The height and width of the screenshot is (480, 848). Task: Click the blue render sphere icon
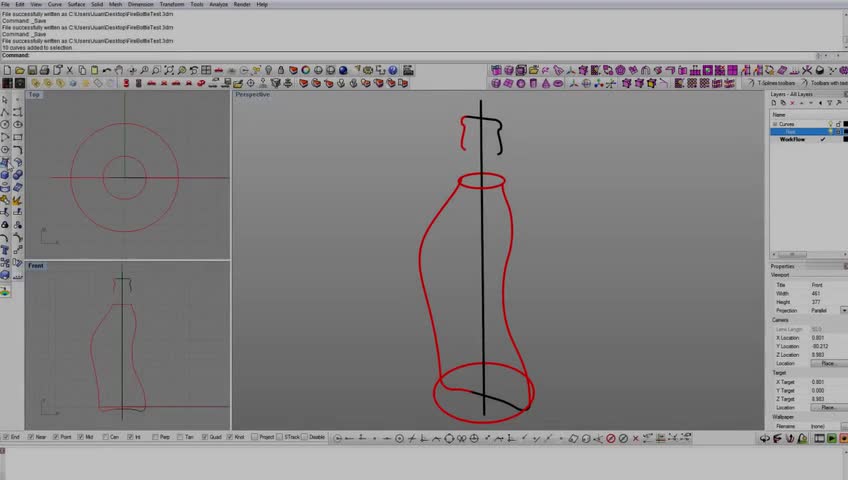coord(343,70)
